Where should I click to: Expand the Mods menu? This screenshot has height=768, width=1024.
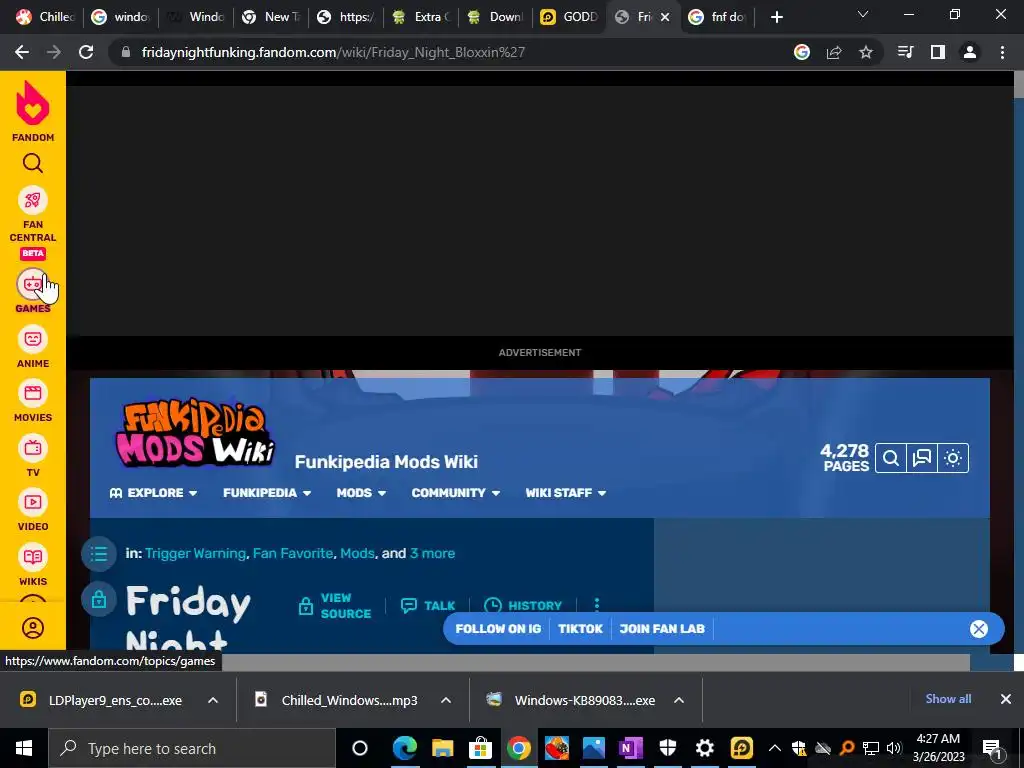361,493
